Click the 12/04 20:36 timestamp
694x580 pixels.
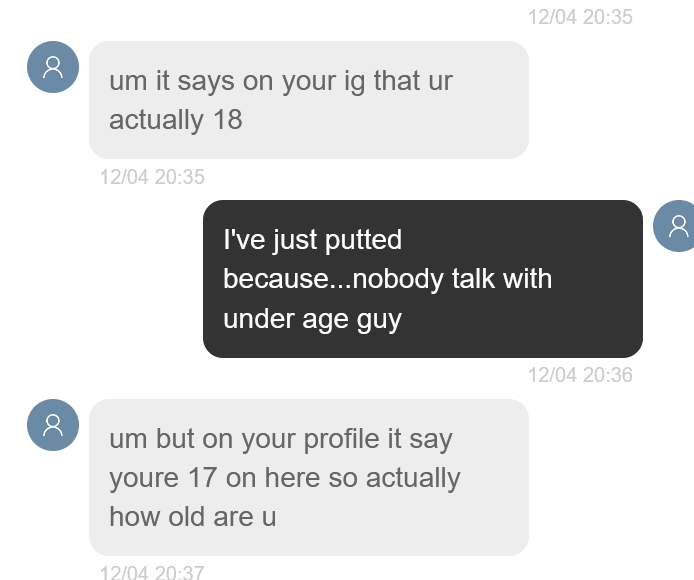click(x=580, y=375)
